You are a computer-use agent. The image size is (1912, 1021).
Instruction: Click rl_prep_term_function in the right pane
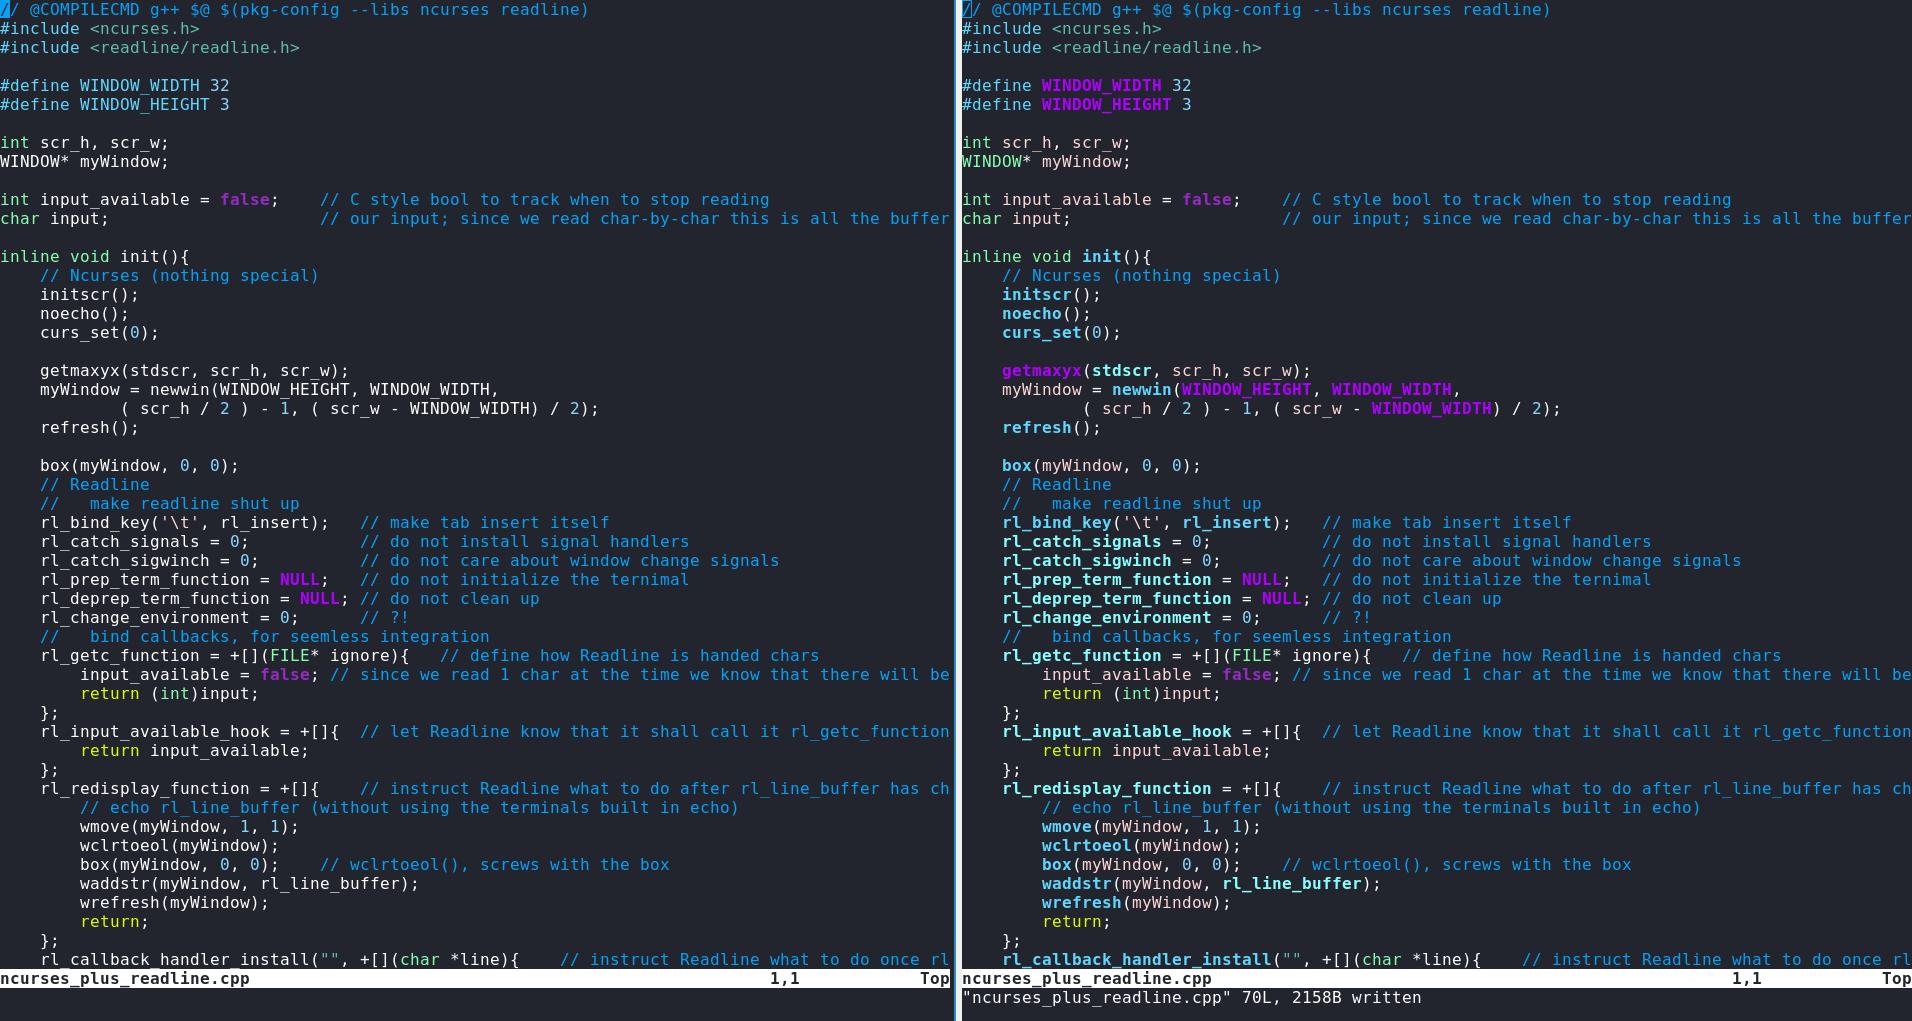pyautogui.click(x=1106, y=580)
